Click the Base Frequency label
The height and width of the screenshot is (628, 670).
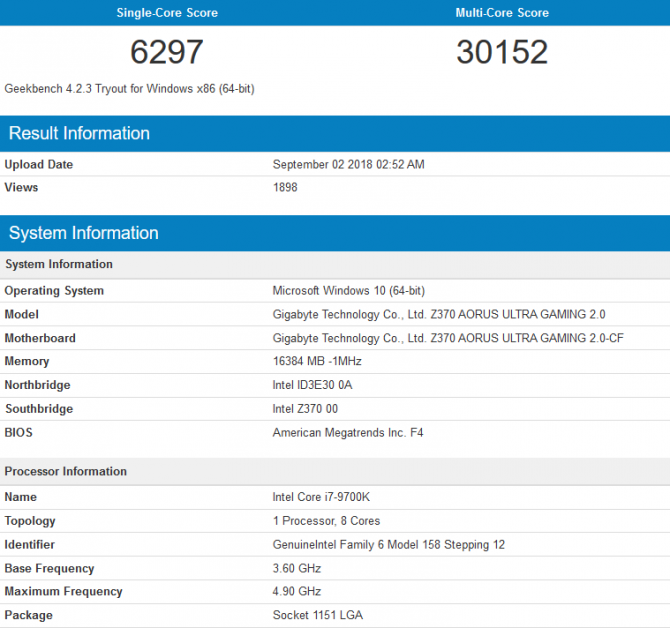pos(49,569)
